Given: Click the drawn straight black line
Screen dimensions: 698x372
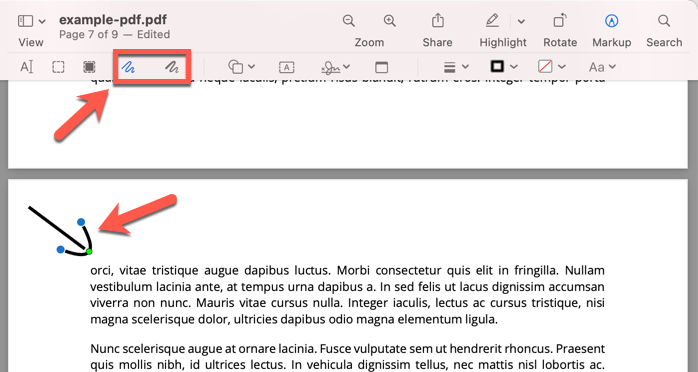Looking at the screenshot, I should pyautogui.click(x=56, y=227).
